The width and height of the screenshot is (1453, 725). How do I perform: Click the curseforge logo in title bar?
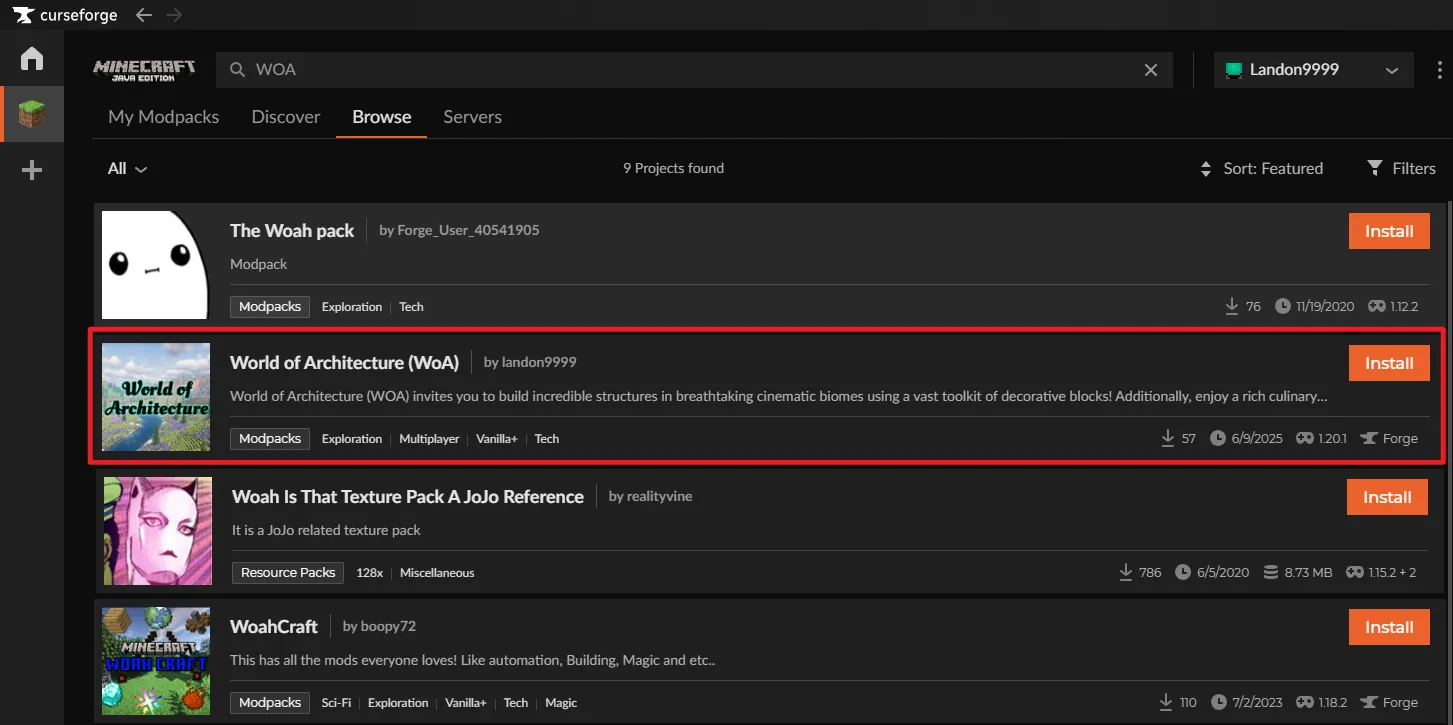coord(66,15)
